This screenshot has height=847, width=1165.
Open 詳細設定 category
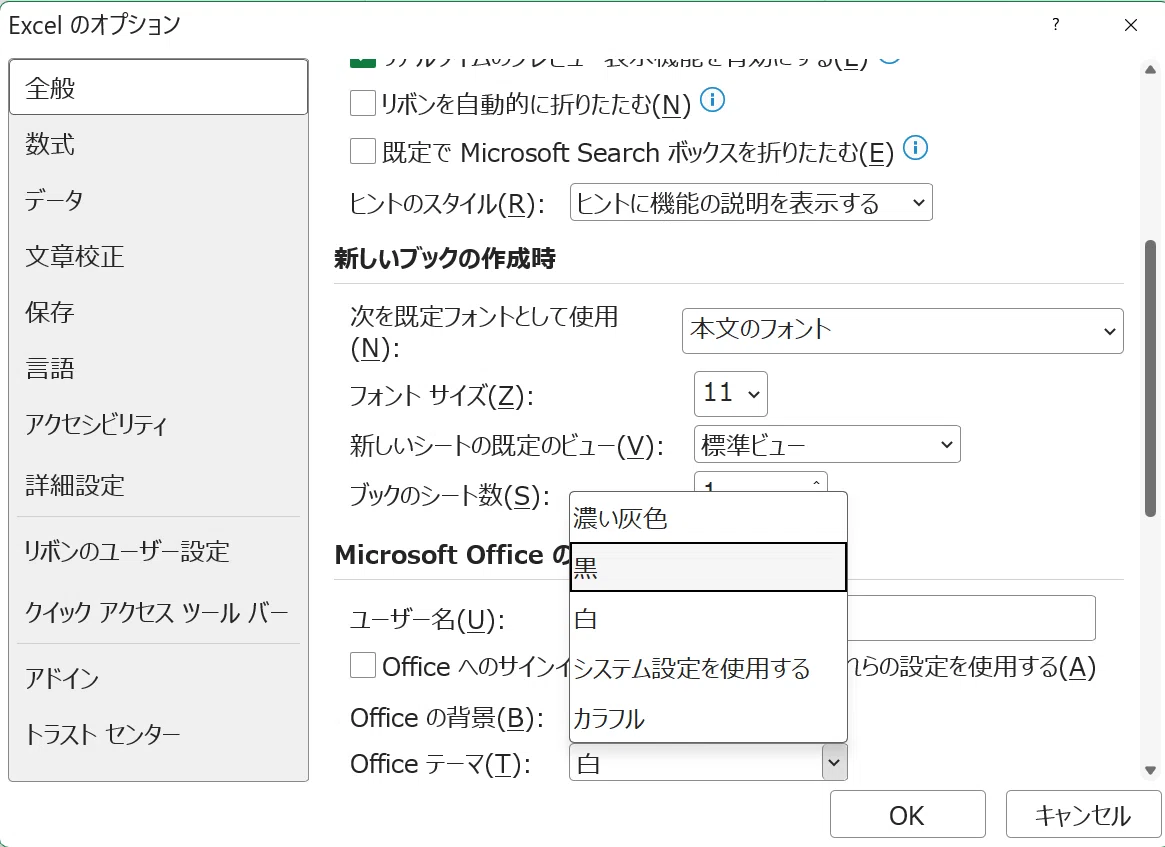point(158,485)
